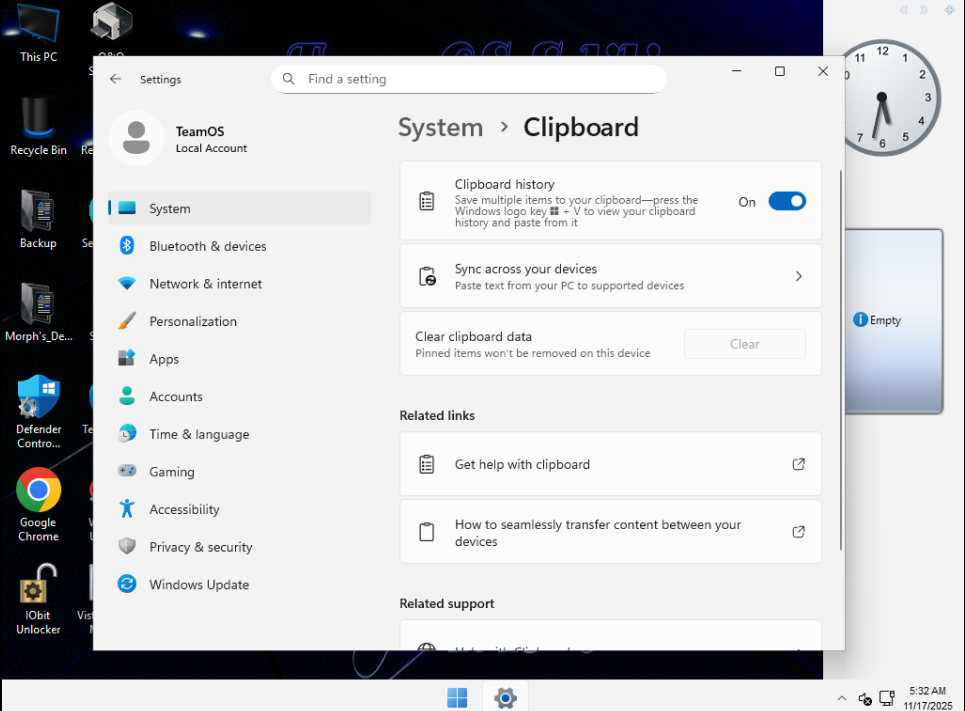The width and height of the screenshot is (965, 711).
Task: Open Privacy & security section
Action: [200, 547]
